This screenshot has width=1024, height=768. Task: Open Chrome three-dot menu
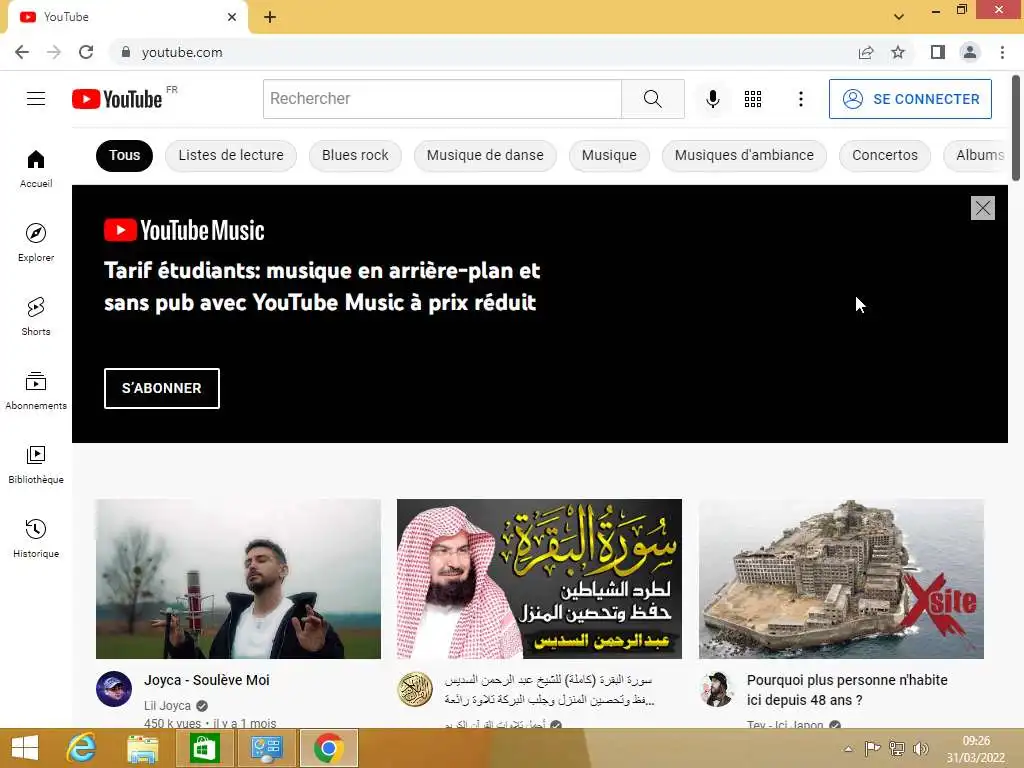point(1002,52)
